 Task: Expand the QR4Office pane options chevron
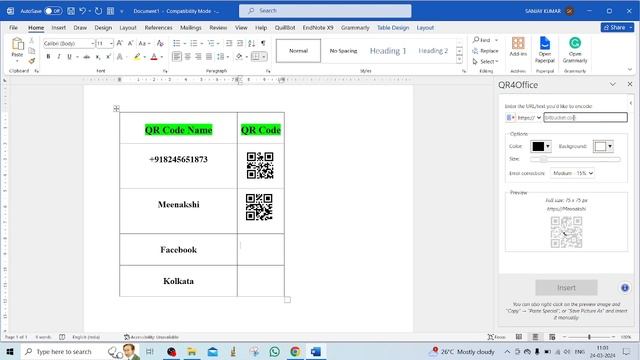tap(612, 84)
